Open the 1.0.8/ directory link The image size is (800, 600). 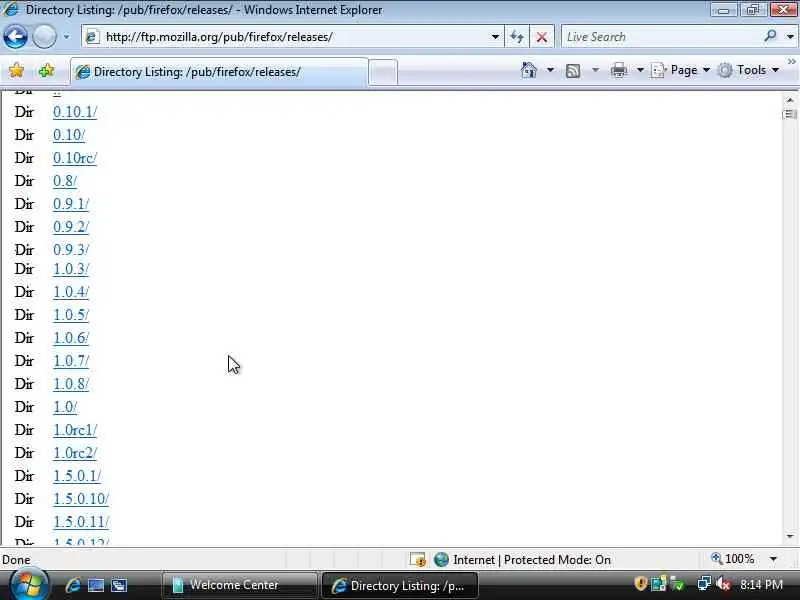[x=71, y=384]
